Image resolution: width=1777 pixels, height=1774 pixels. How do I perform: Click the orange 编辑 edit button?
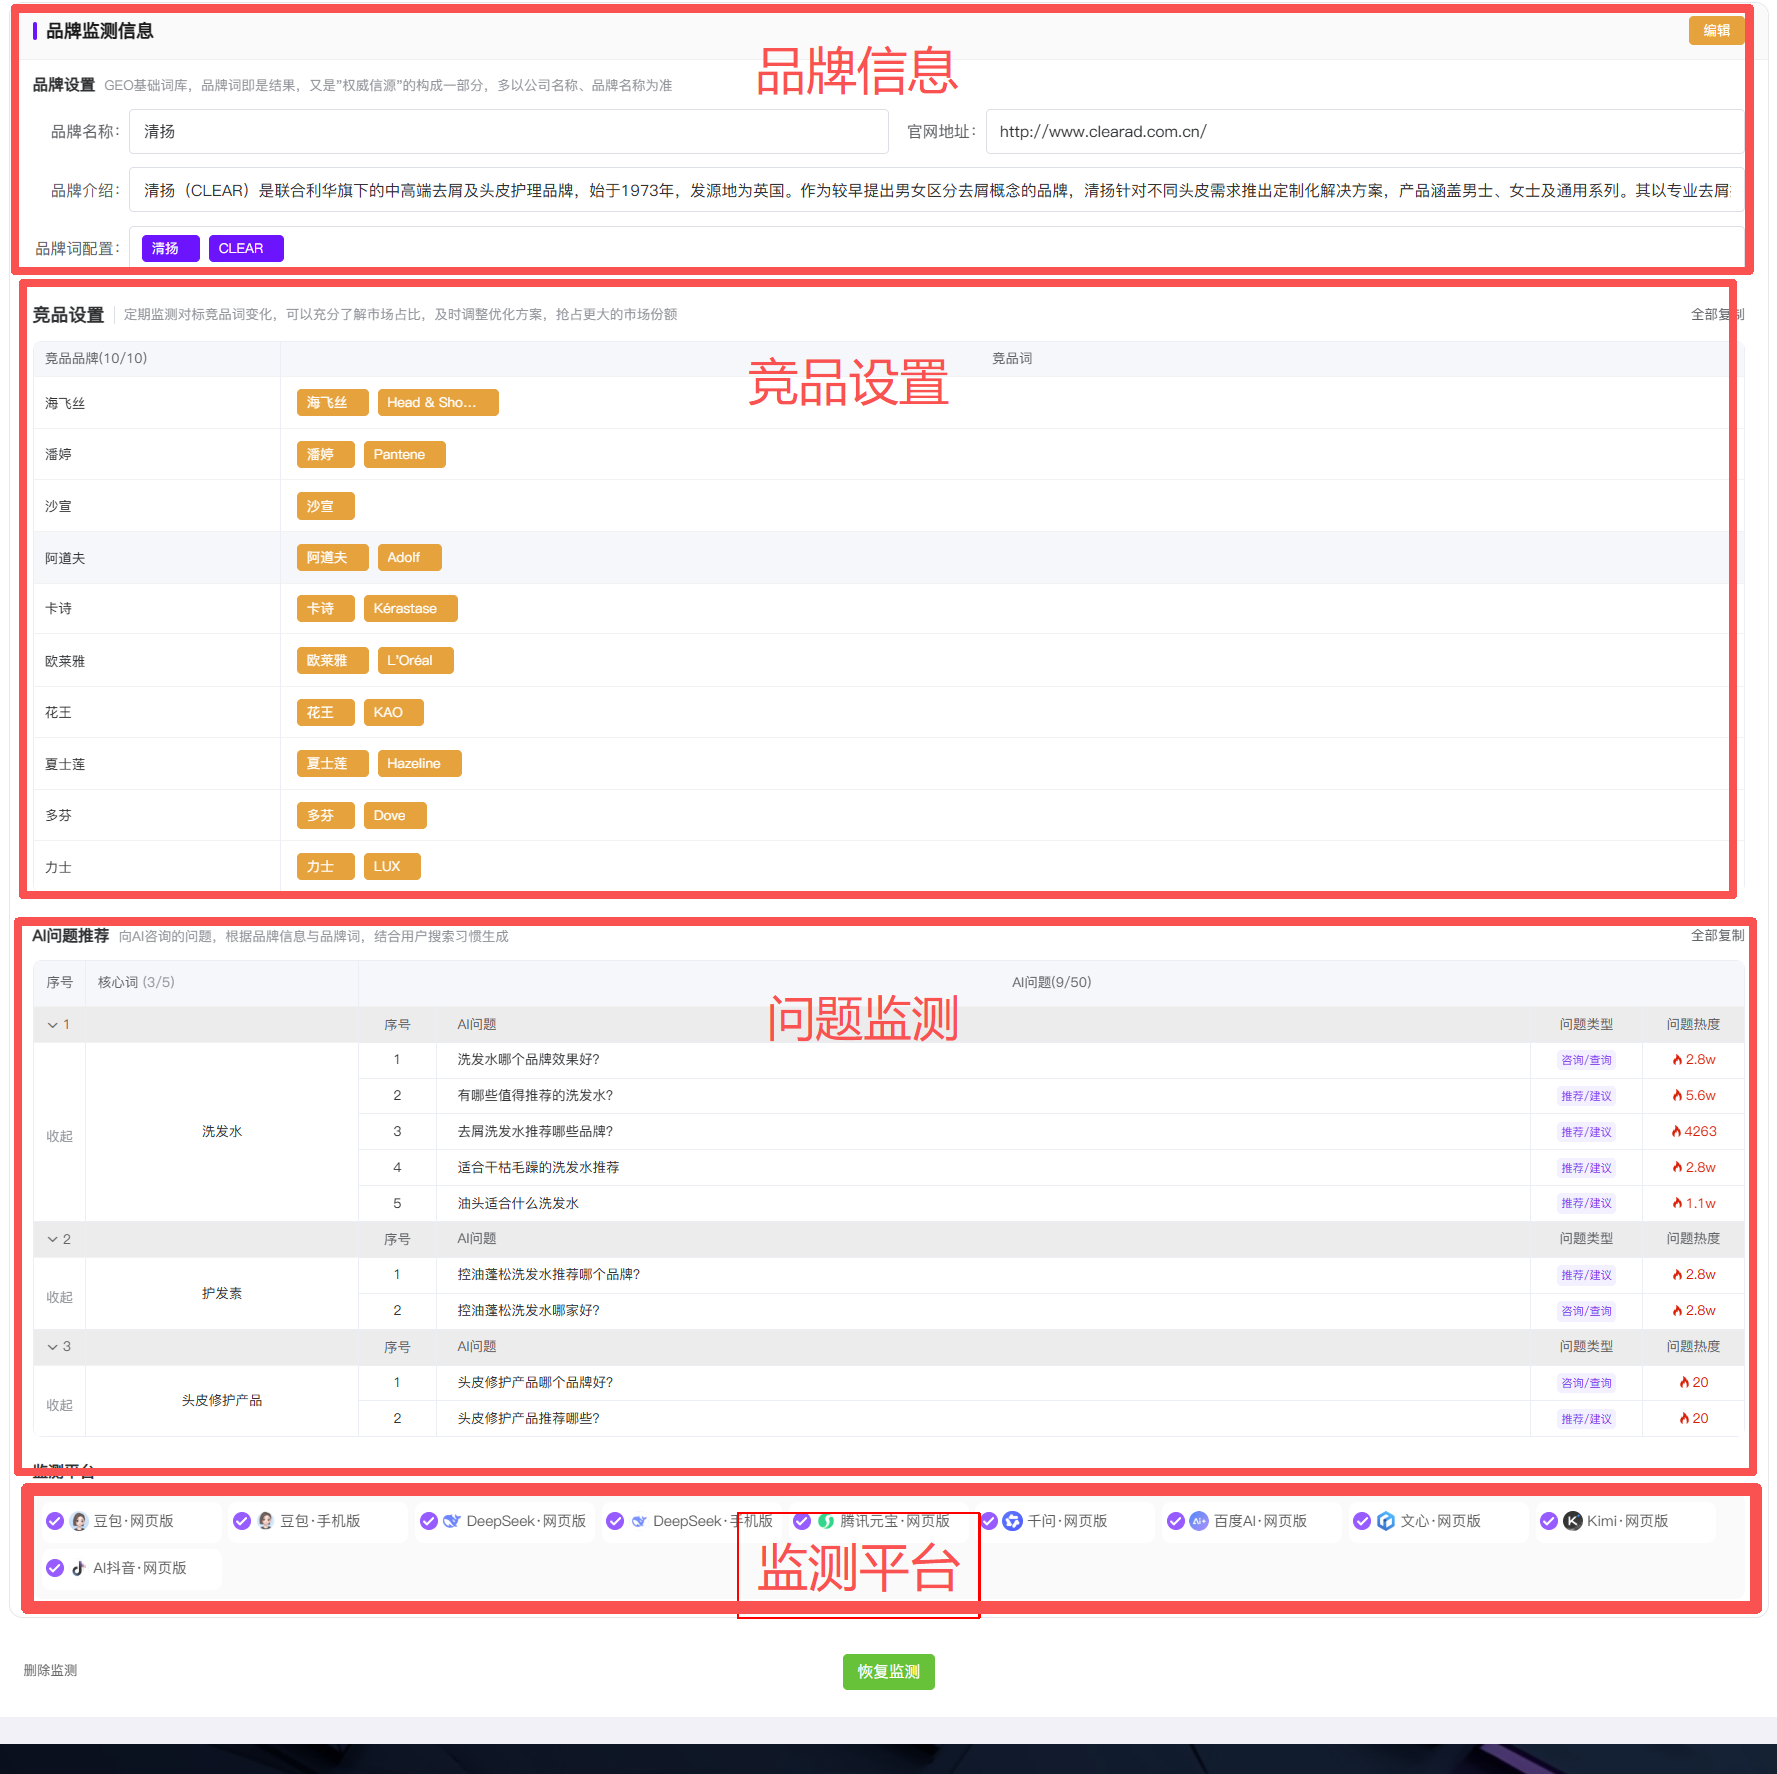pos(1716,31)
